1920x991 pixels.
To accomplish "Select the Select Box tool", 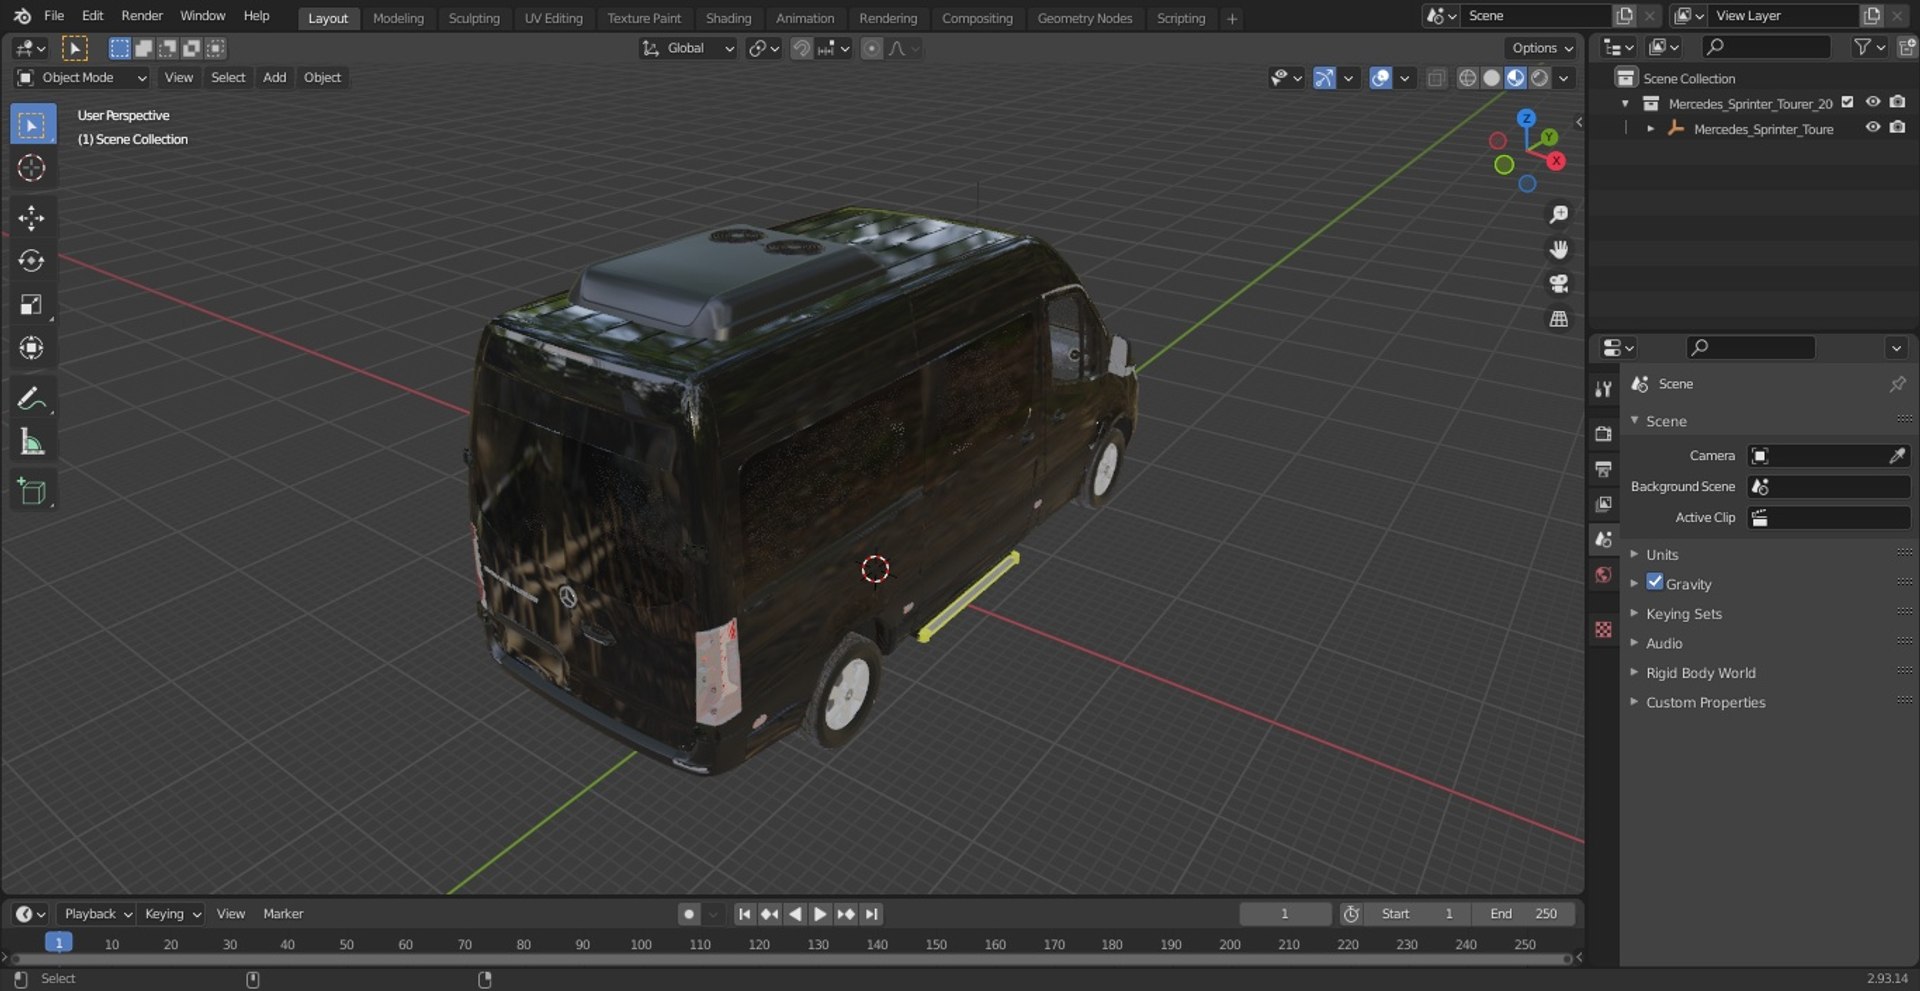I will [x=32, y=125].
